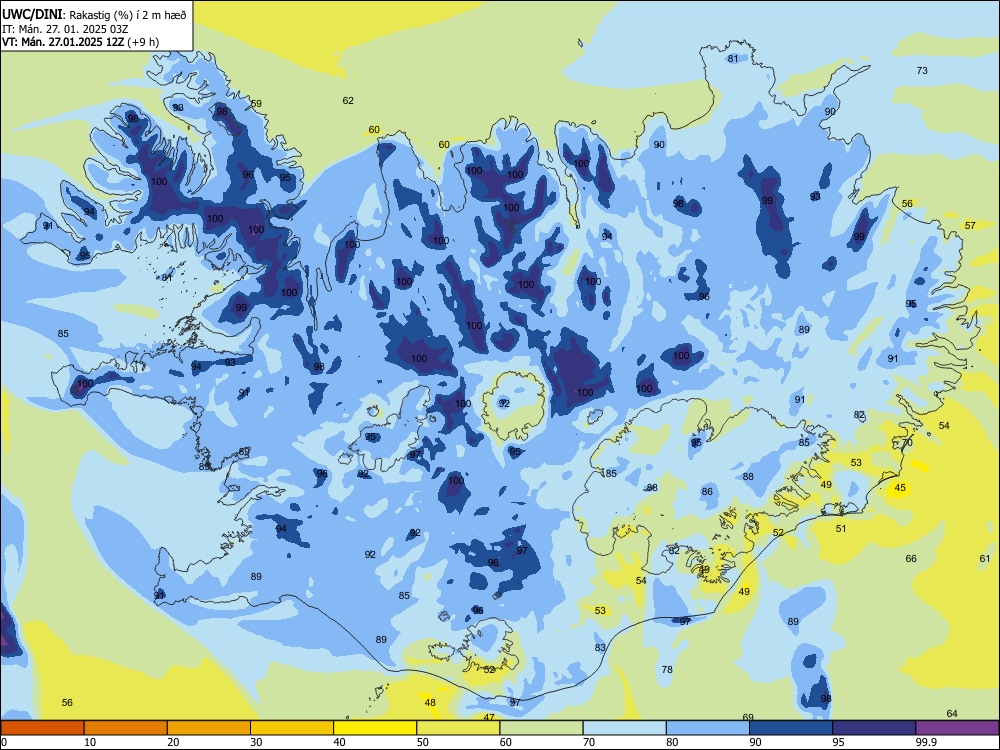Pick the orange 10–20 colorbar segment
The image size is (1000, 750).
126,728
